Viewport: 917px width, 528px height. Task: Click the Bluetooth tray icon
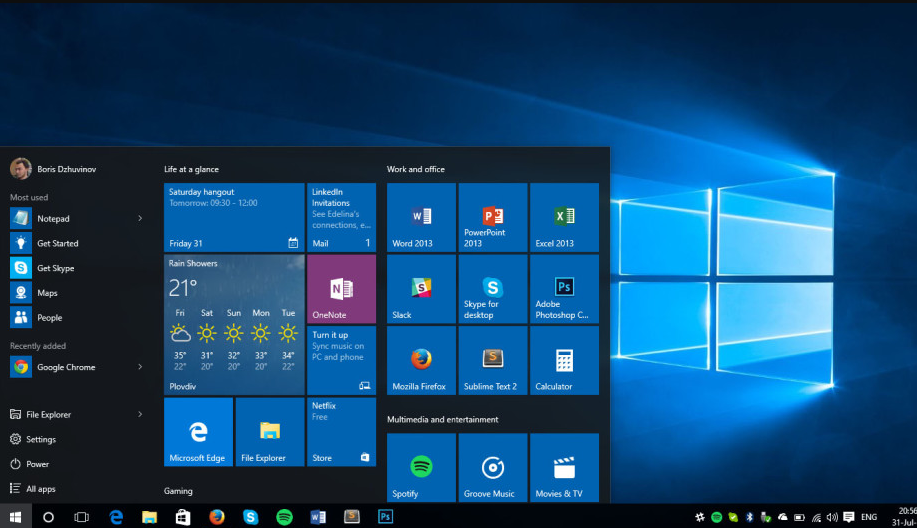(x=750, y=517)
